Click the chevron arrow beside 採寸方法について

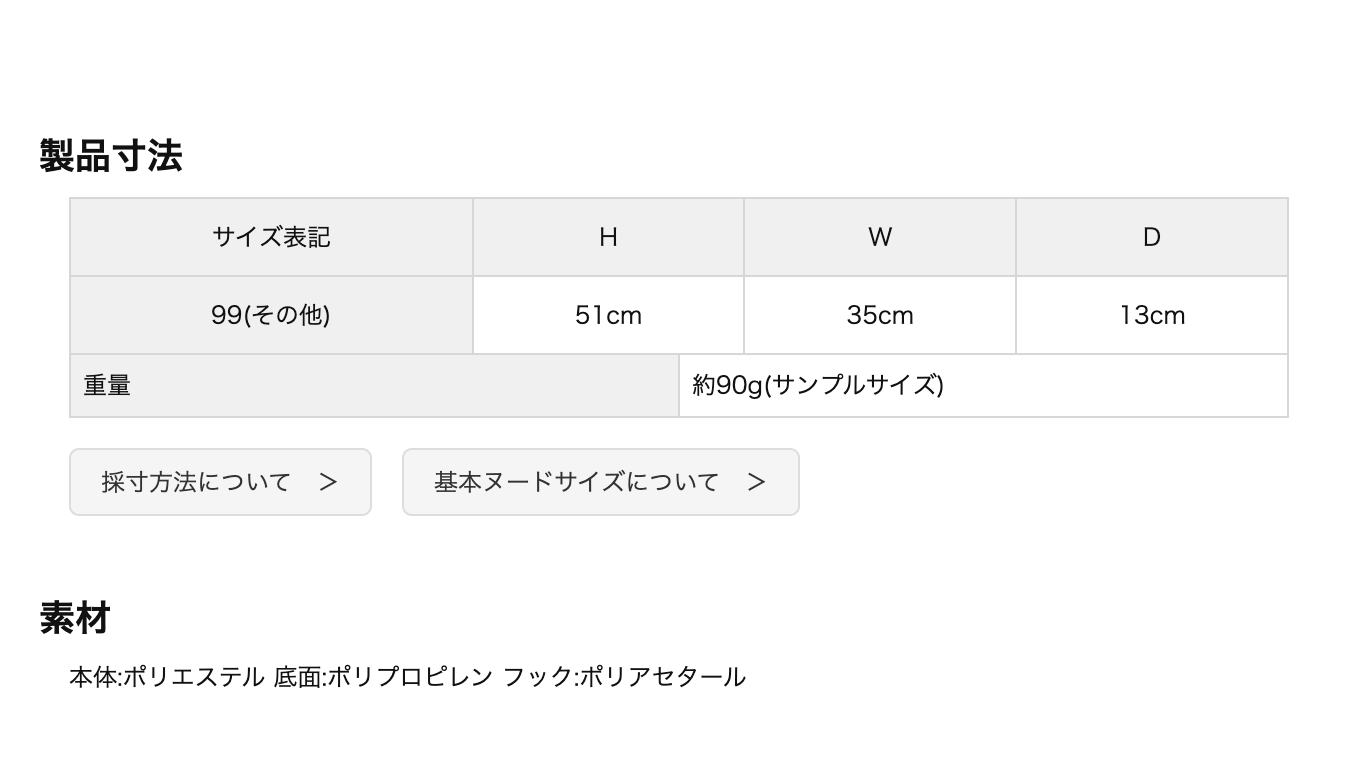[328, 482]
